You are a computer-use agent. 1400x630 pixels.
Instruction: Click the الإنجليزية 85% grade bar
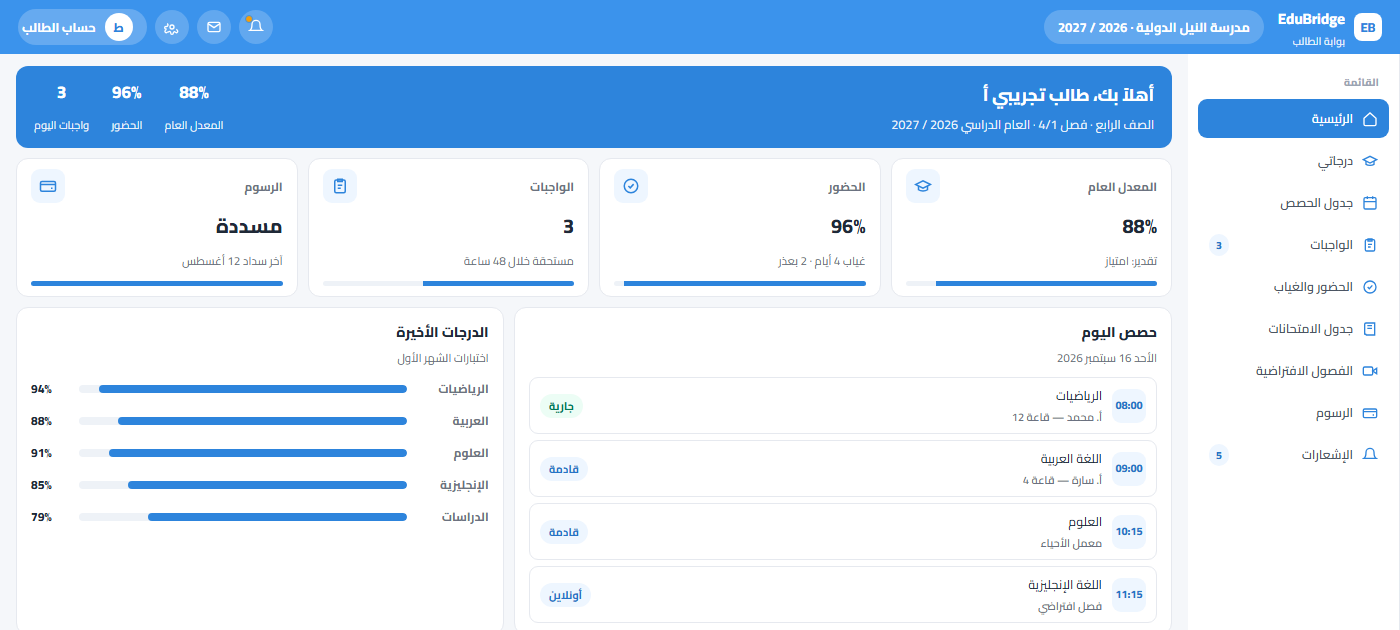tap(243, 485)
